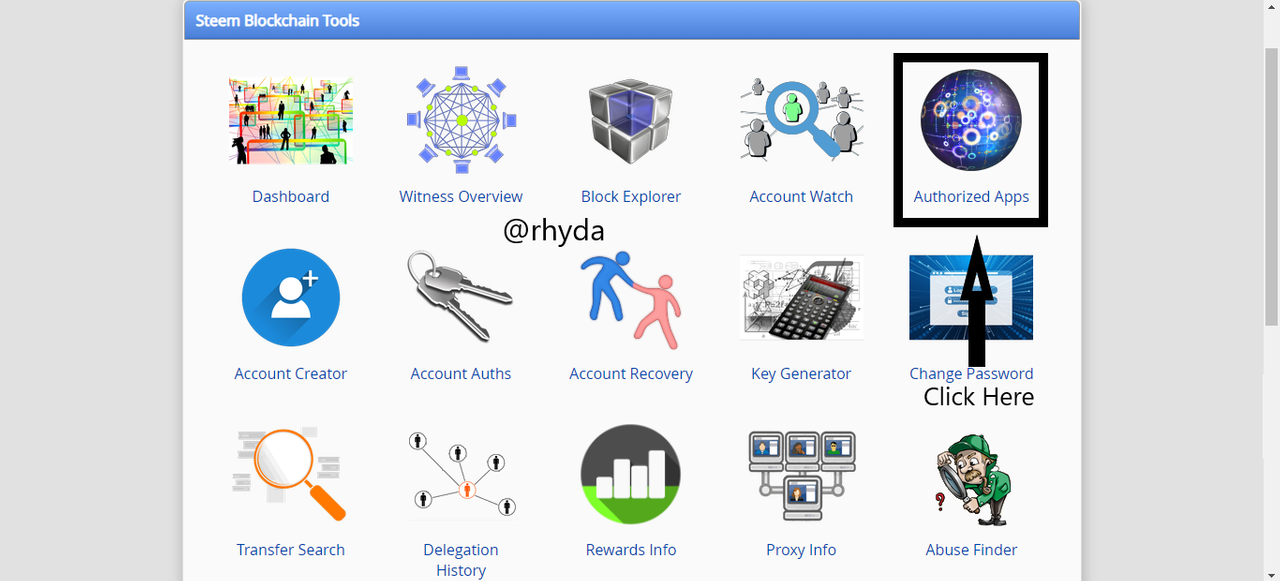This screenshot has height=581, width=1280.
Task: Click the Steem Blockchain Tools panel header
Action: point(632,20)
